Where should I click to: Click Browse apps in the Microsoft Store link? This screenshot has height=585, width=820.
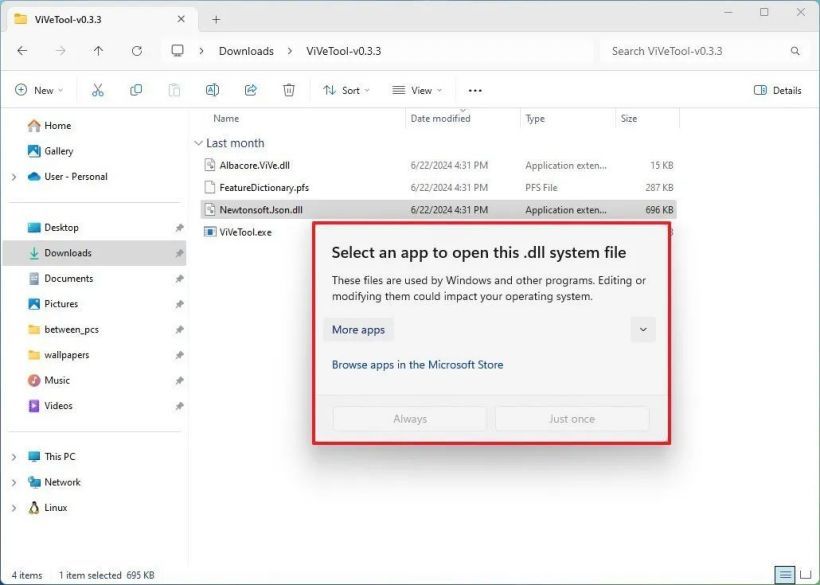pyautogui.click(x=417, y=365)
